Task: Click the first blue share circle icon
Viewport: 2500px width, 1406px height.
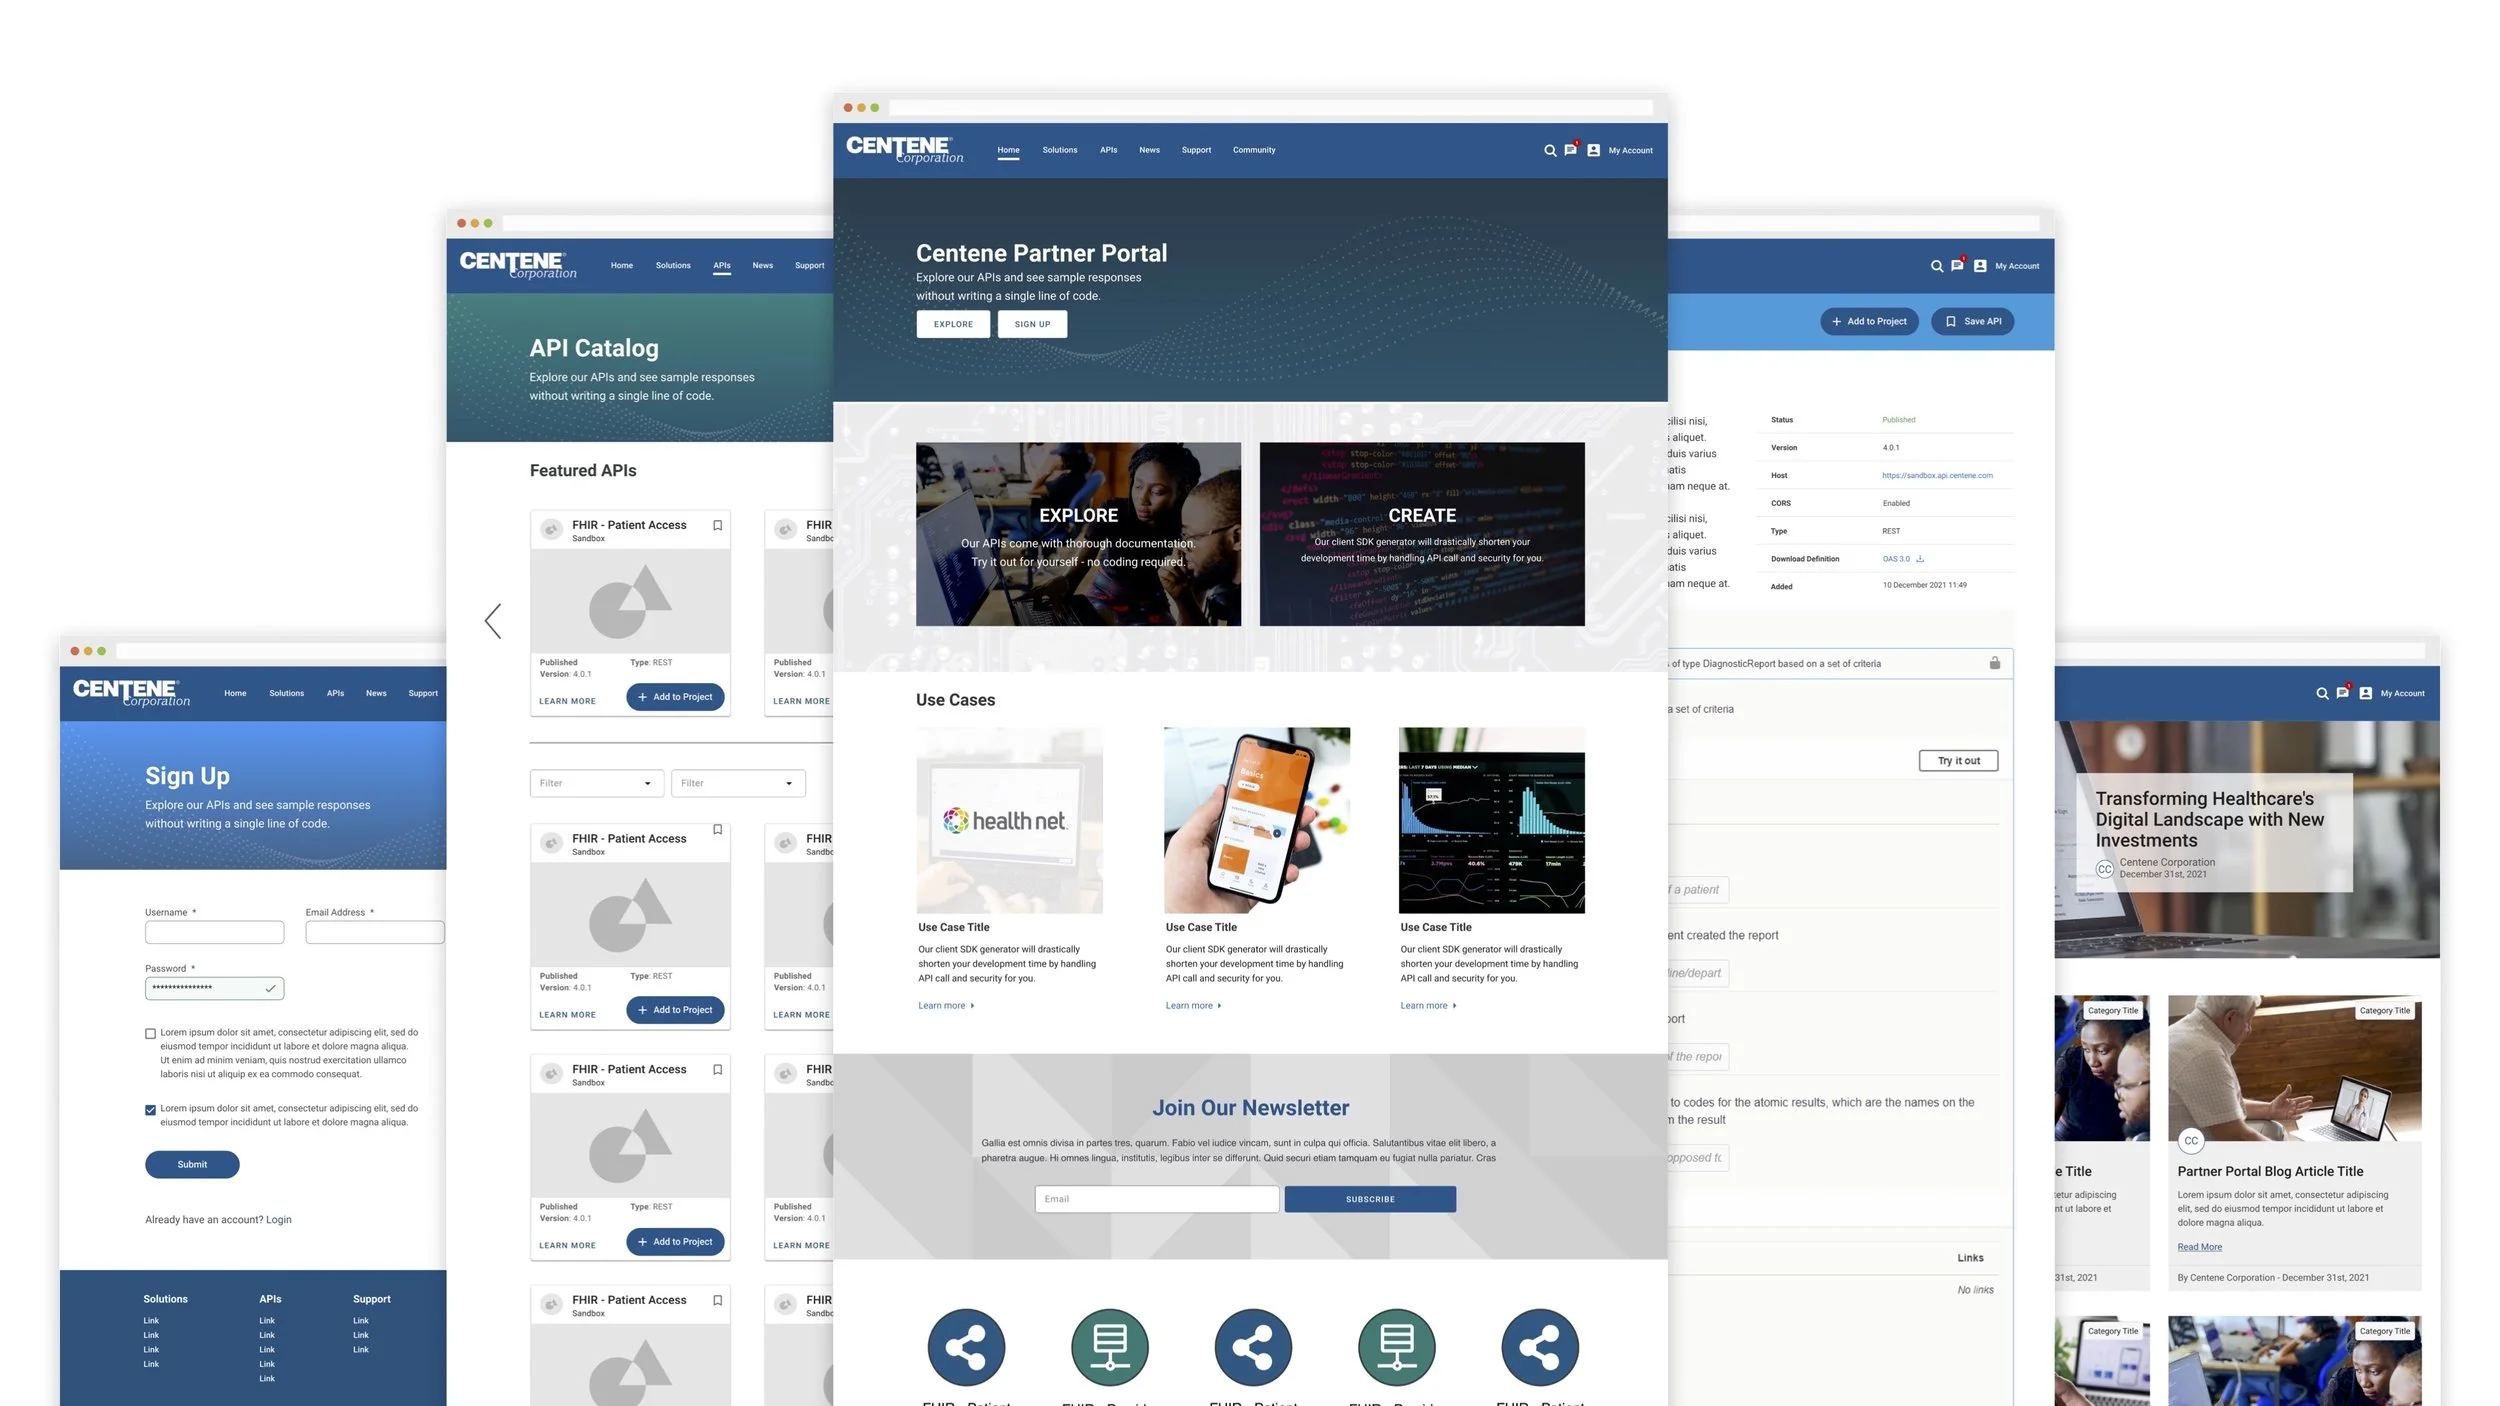Action: (965, 1346)
